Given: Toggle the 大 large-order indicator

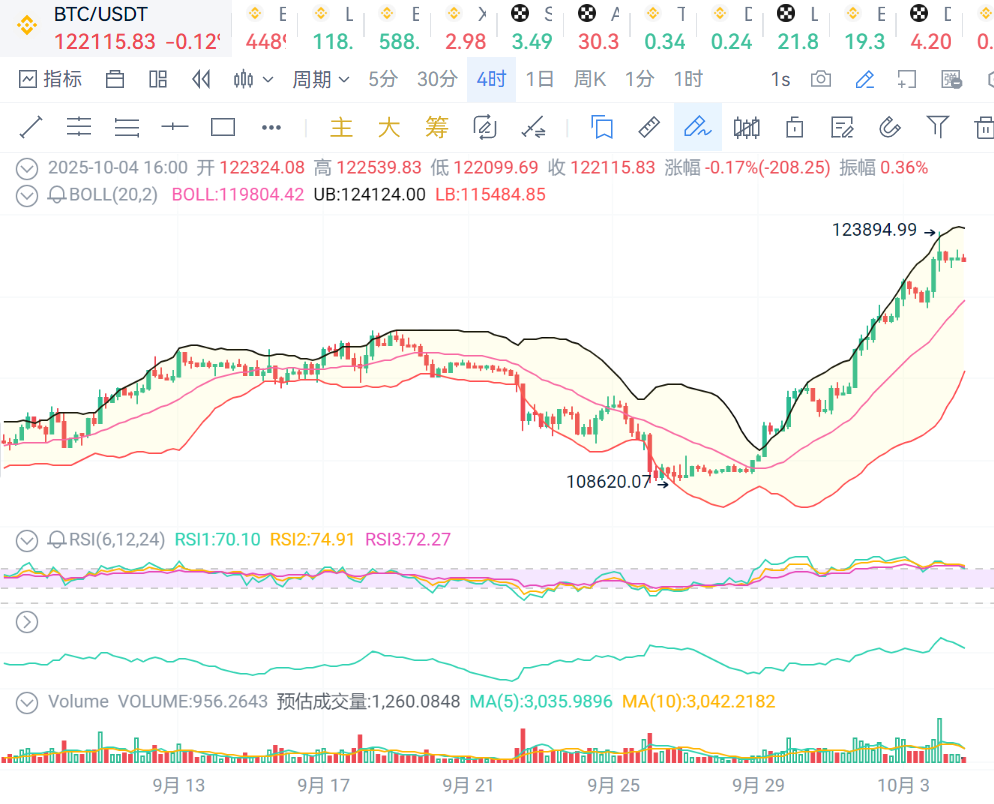Looking at the screenshot, I should pos(389,127).
